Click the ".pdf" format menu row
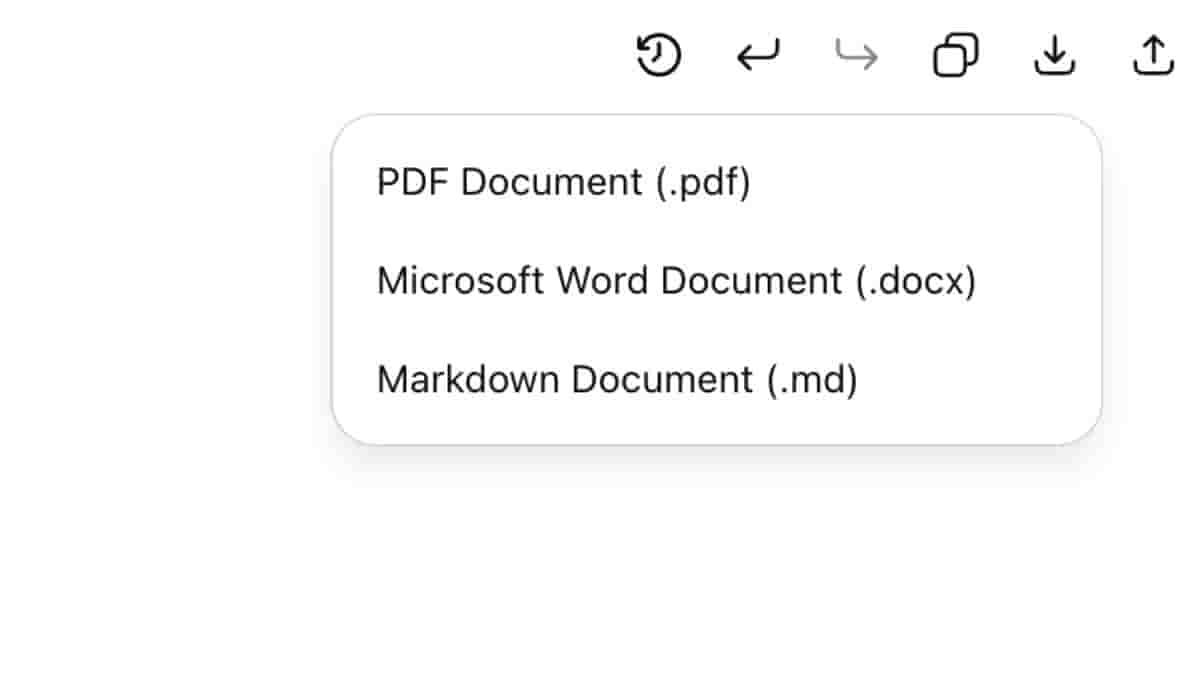 563,182
